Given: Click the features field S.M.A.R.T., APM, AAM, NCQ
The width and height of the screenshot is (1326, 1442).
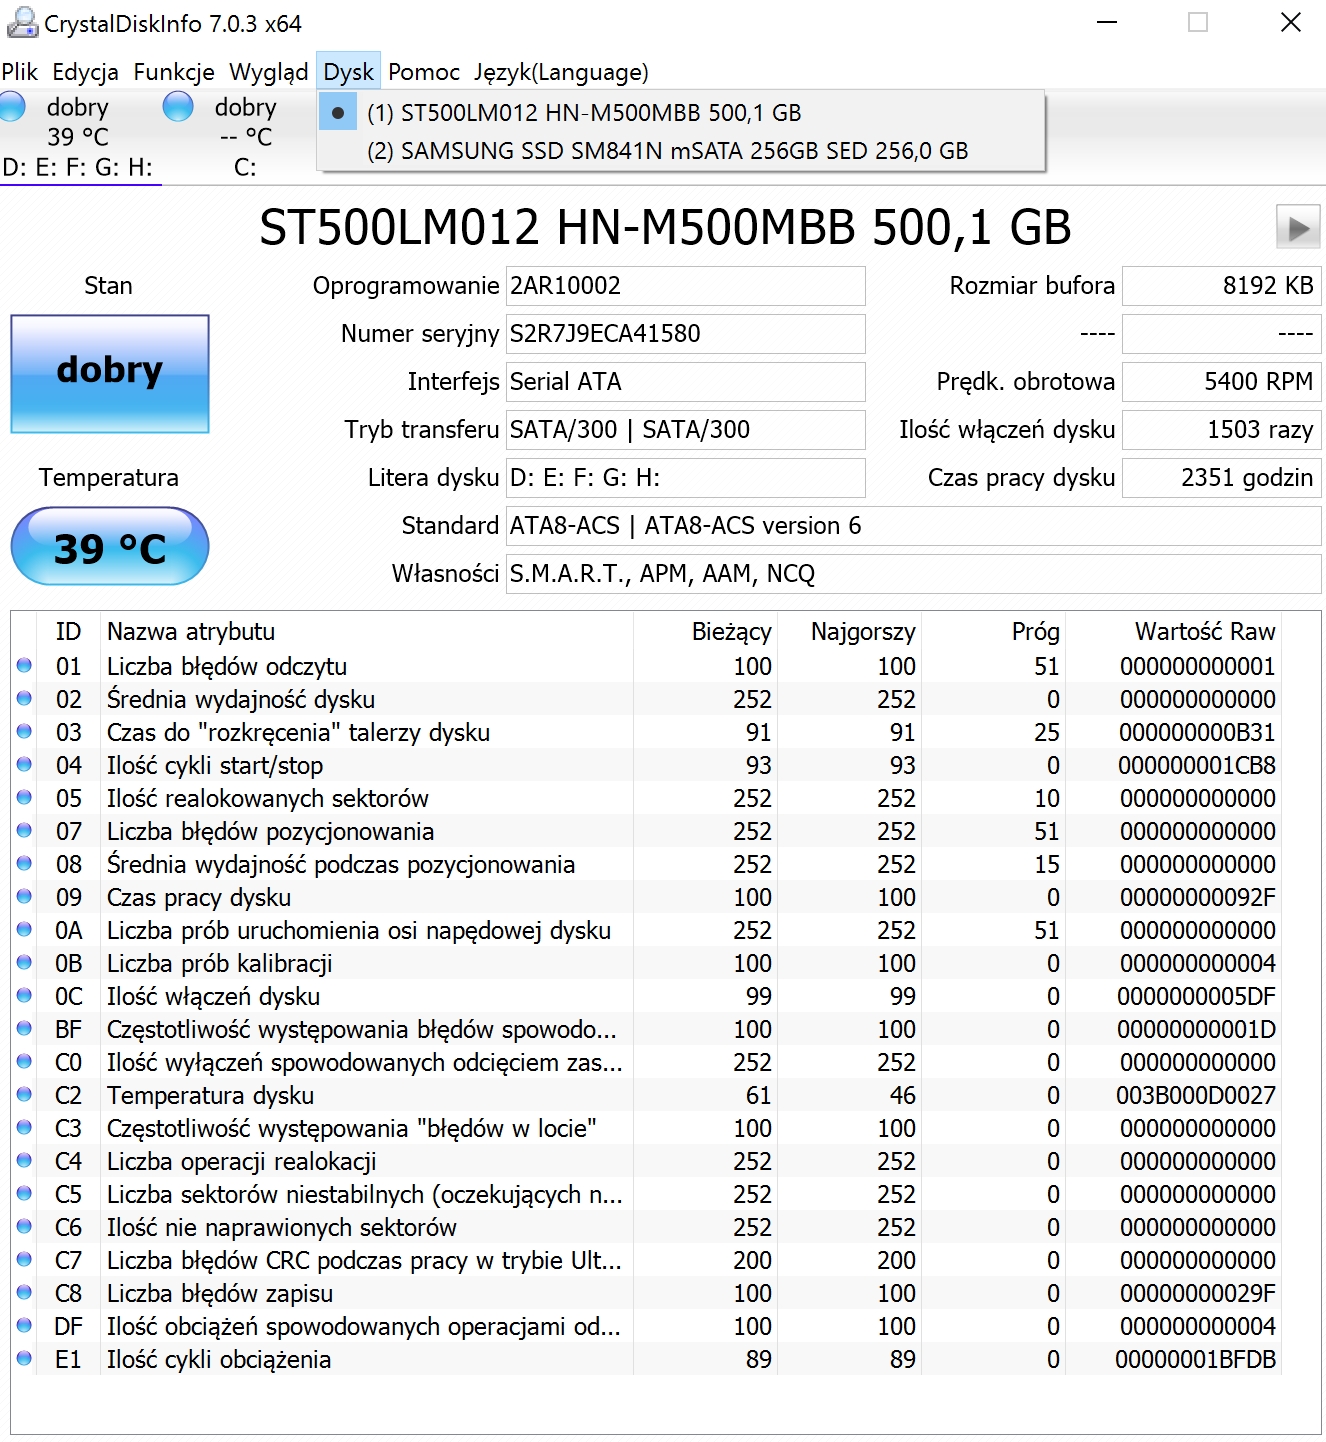Looking at the screenshot, I should 913,574.
